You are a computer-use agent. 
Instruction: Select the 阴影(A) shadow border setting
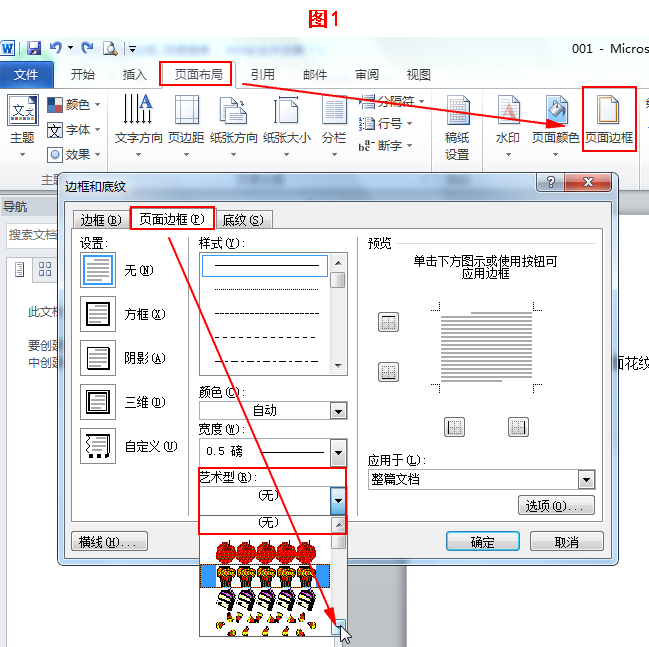tap(98, 358)
